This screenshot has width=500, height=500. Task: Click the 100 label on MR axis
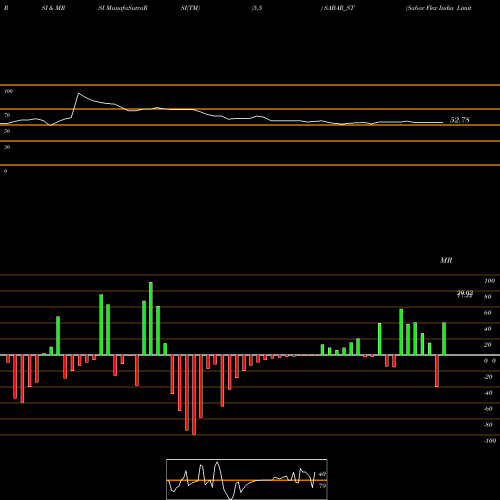tap(489, 281)
